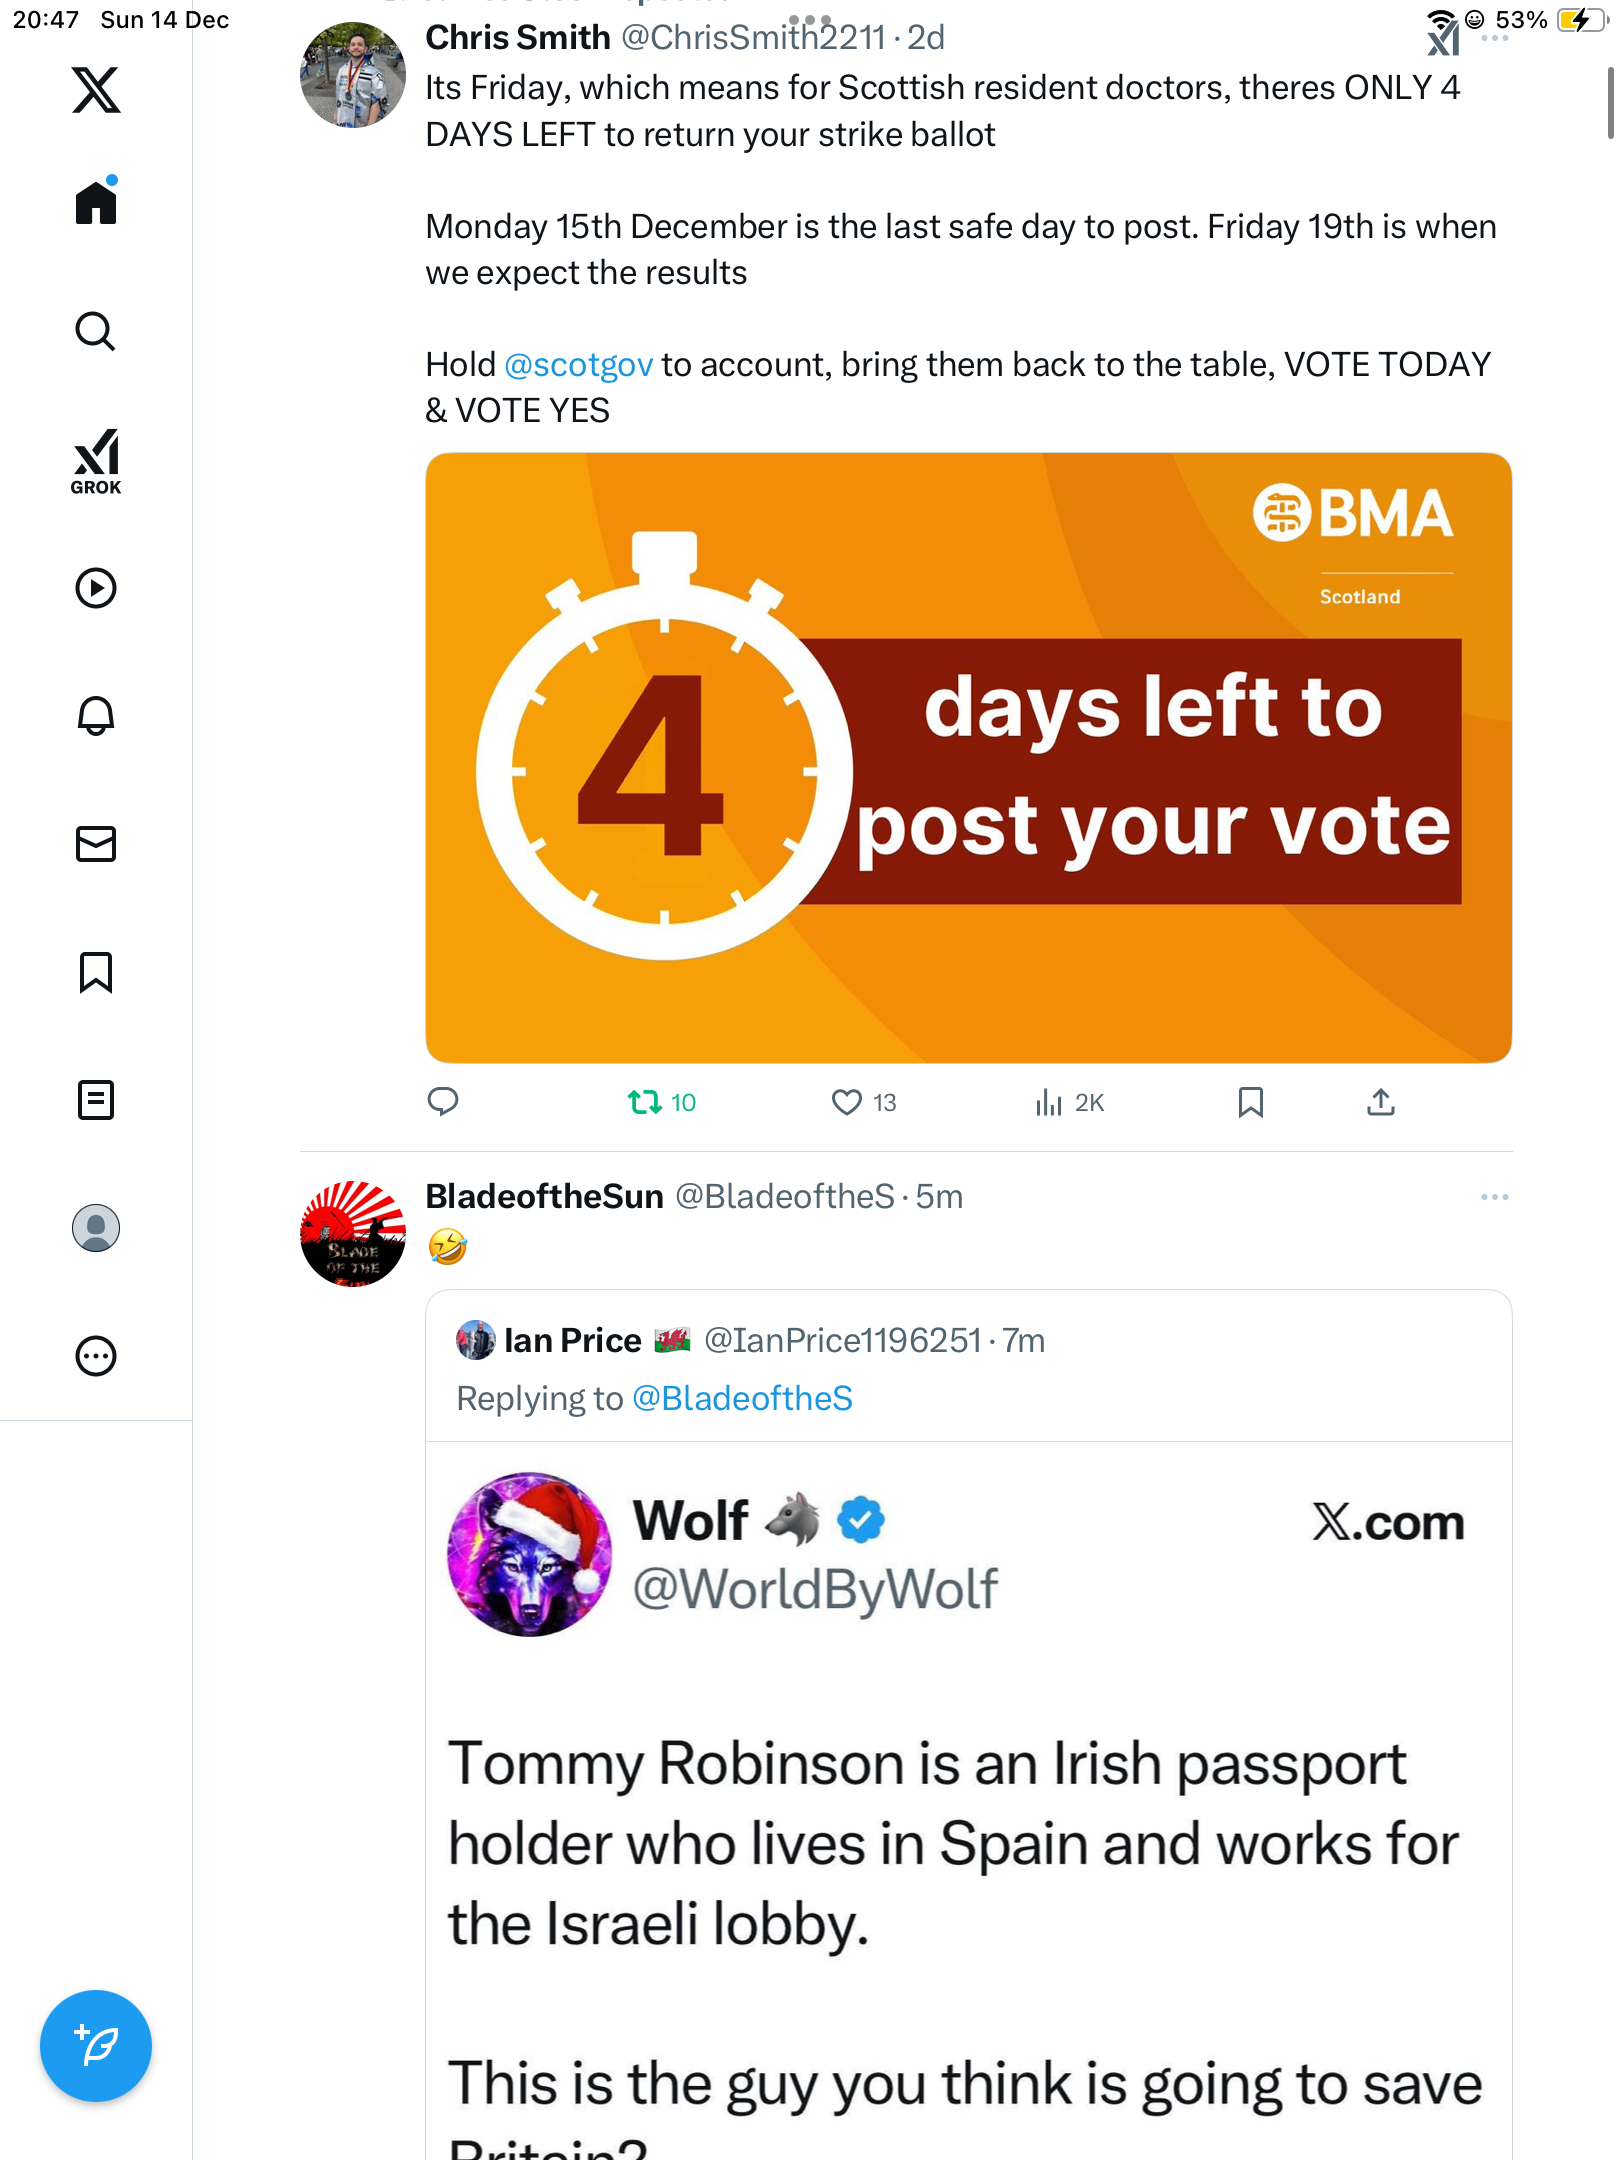Open more options for BladeoftheSun post
The image size is (1620, 2160).
[x=1494, y=1197]
